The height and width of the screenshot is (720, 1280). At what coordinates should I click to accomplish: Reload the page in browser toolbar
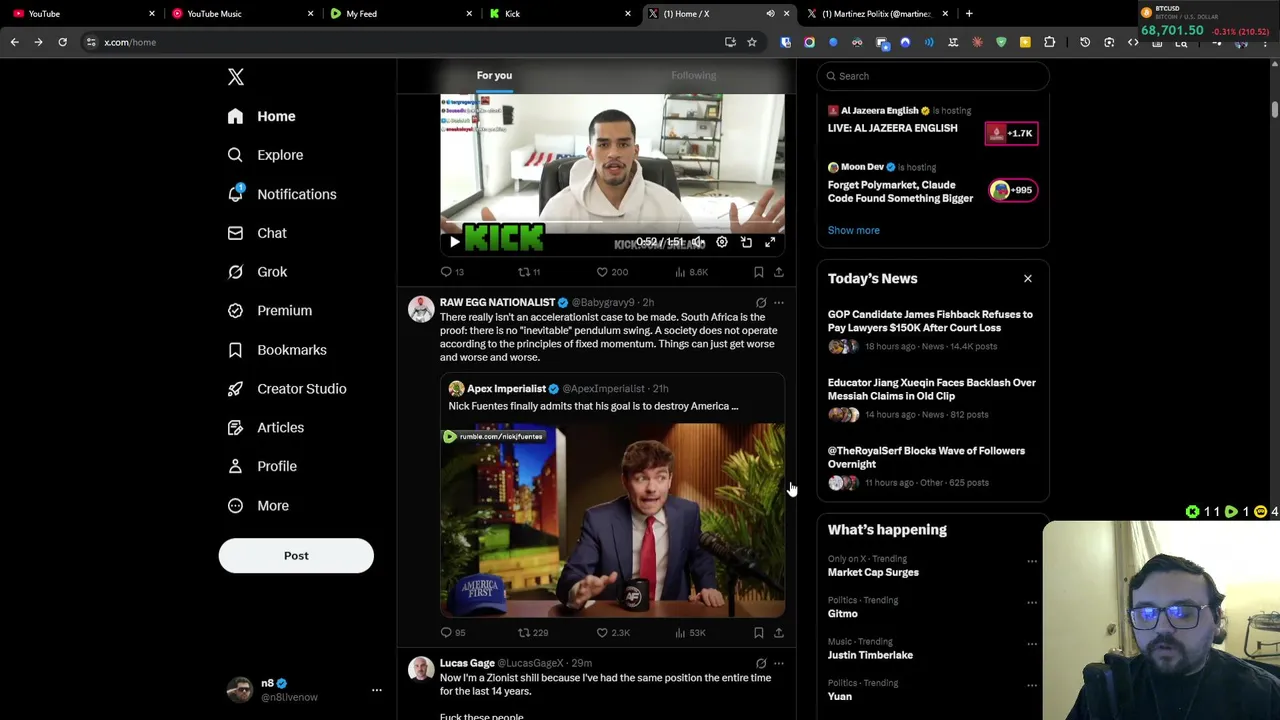[62, 42]
